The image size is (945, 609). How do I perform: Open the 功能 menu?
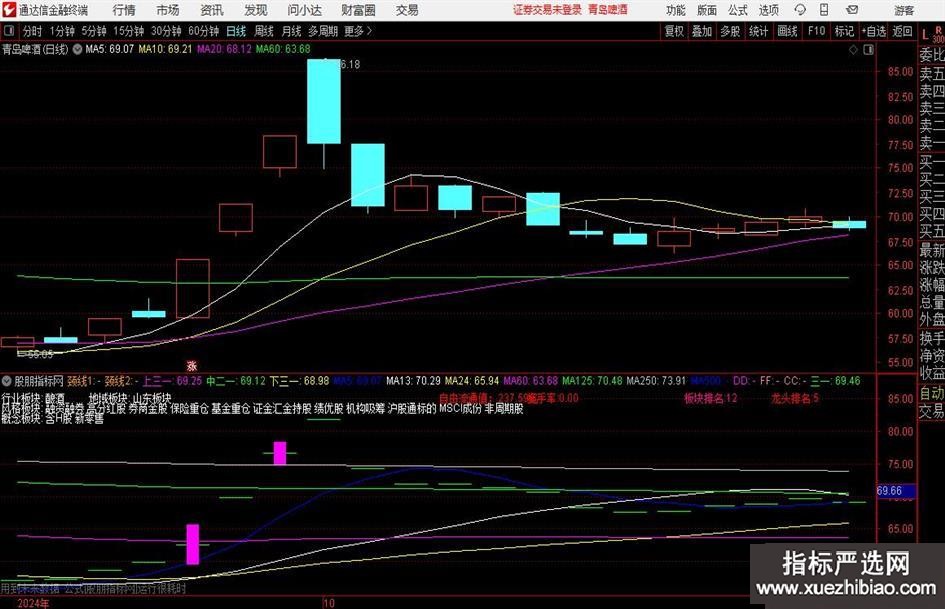point(676,10)
